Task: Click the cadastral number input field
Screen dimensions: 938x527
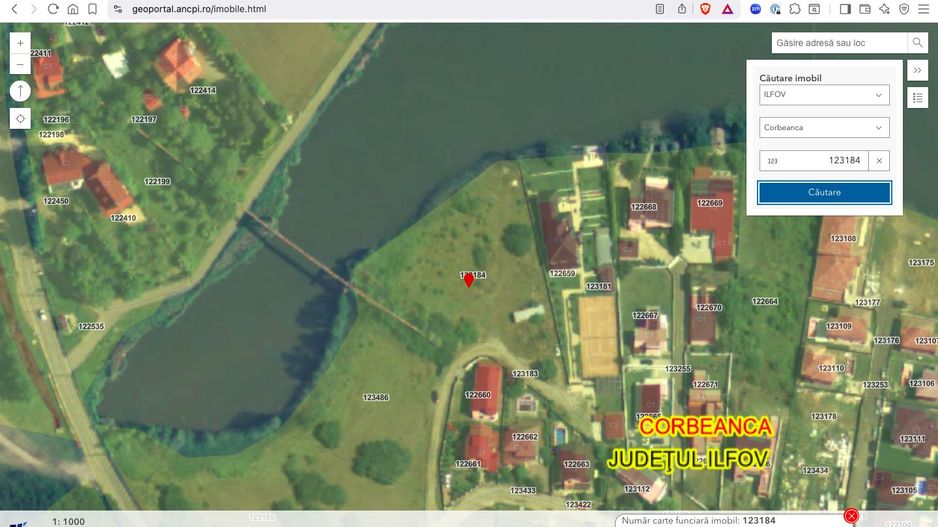Action: coord(814,160)
